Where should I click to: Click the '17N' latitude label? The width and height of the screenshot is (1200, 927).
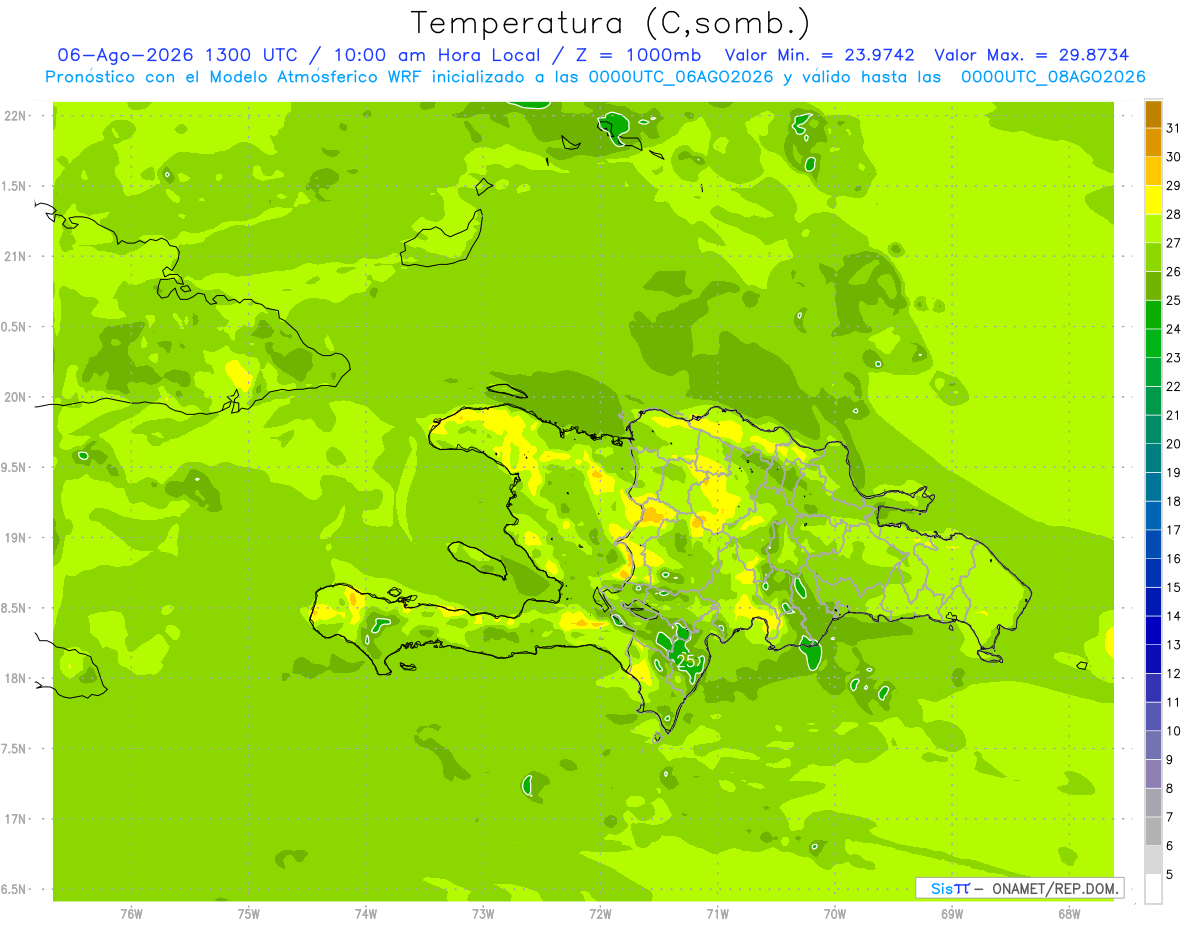click(x=17, y=819)
